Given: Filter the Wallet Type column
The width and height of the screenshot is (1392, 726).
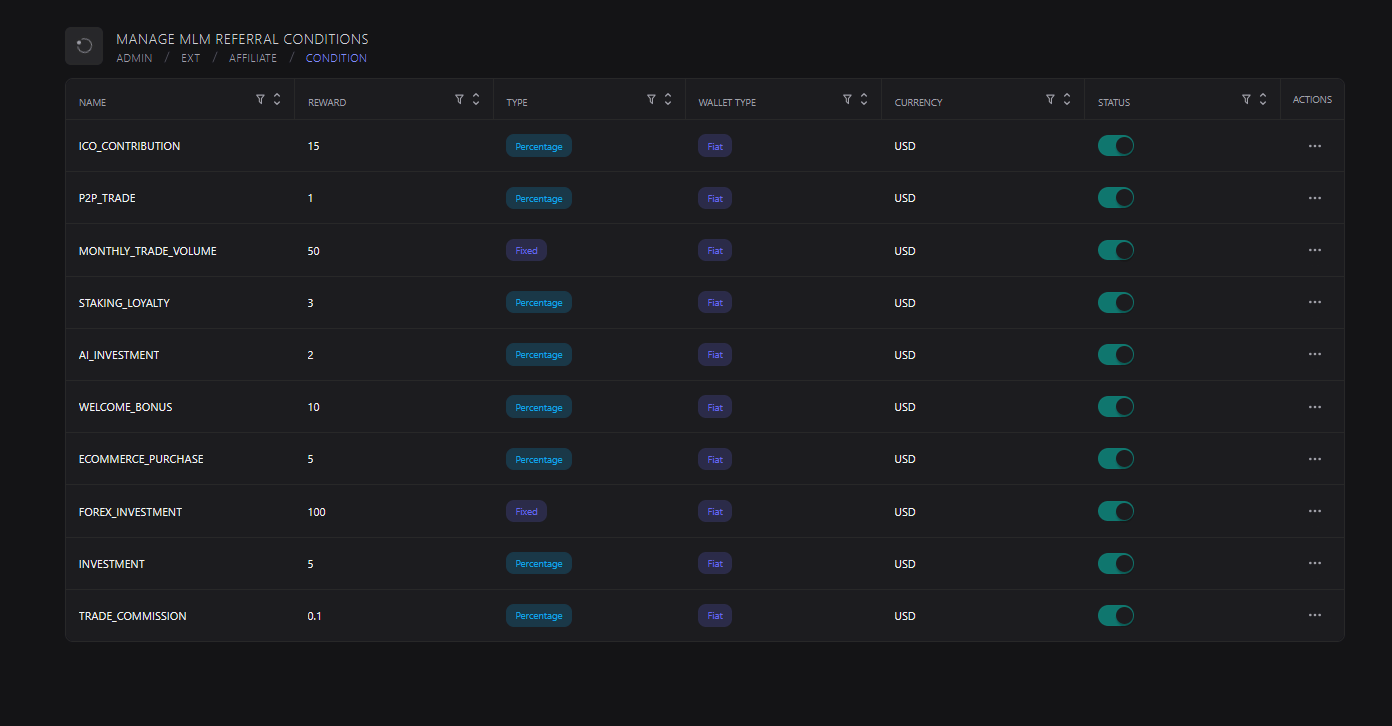Looking at the screenshot, I should tap(847, 99).
